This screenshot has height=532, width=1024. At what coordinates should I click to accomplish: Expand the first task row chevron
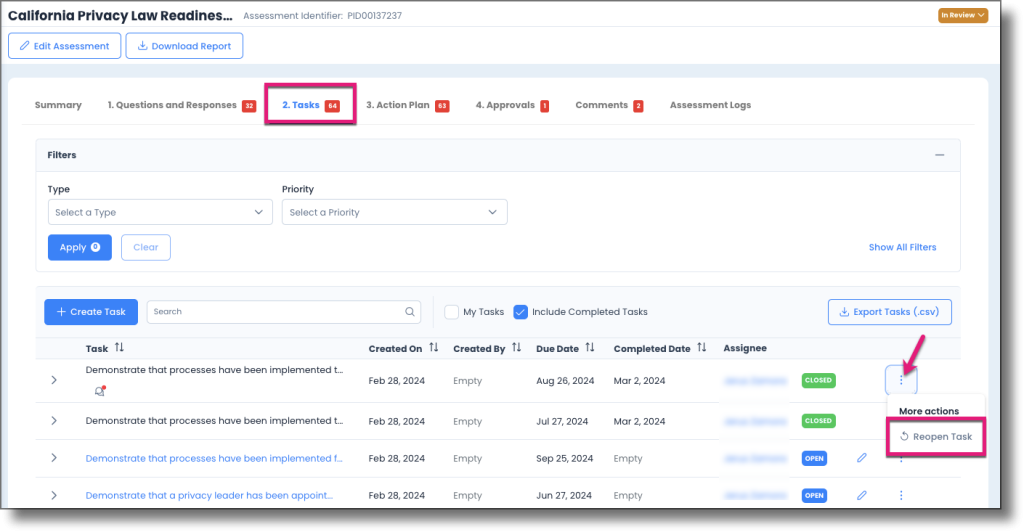click(54, 380)
